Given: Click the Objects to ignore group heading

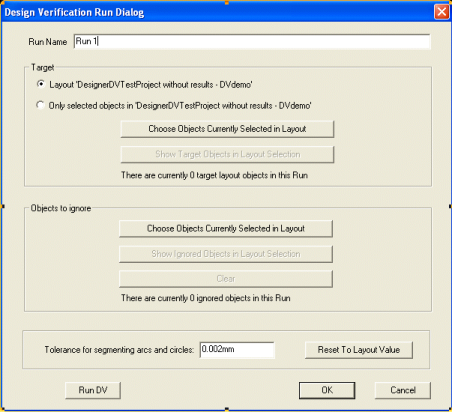Looking at the screenshot, I should coord(61,208).
